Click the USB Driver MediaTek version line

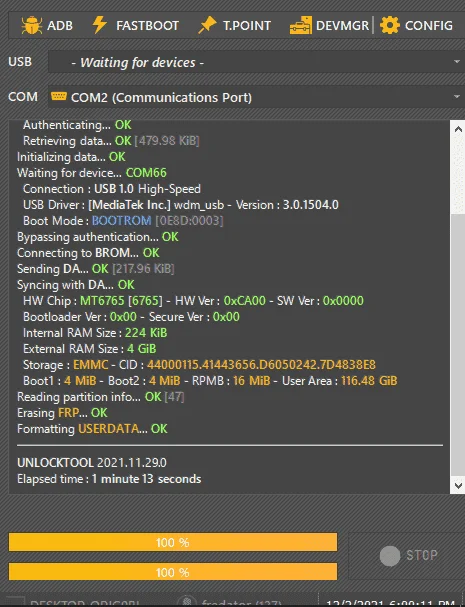pos(181,205)
